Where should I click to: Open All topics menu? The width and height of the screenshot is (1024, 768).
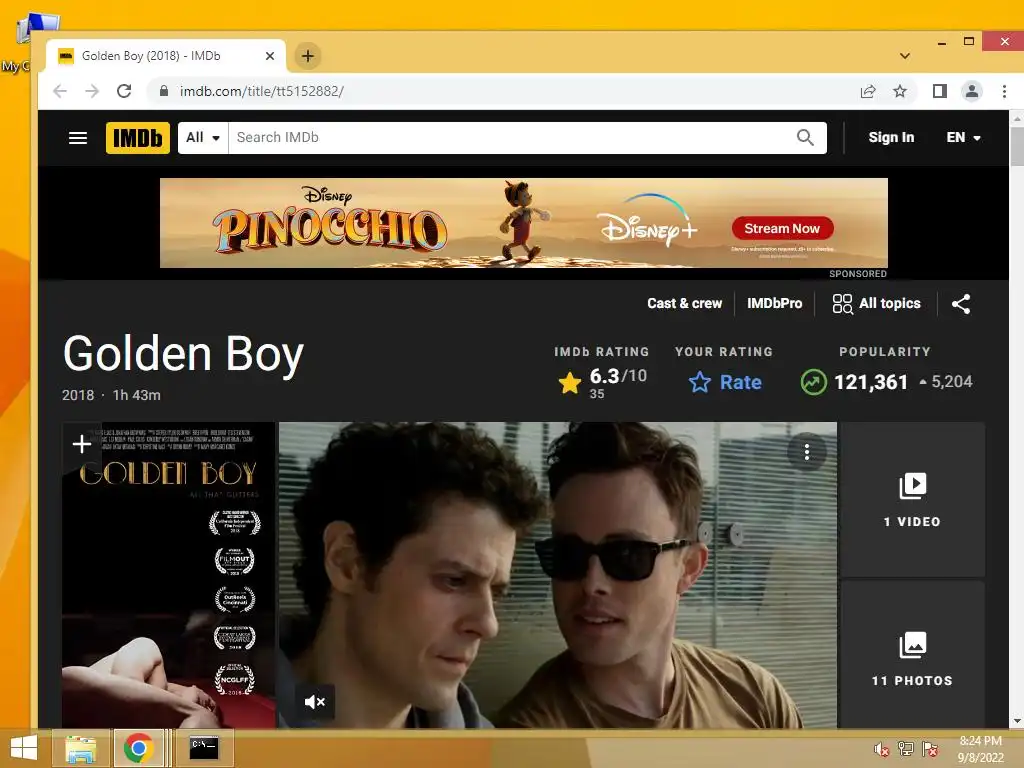pyautogui.click(x=876, y=304)
